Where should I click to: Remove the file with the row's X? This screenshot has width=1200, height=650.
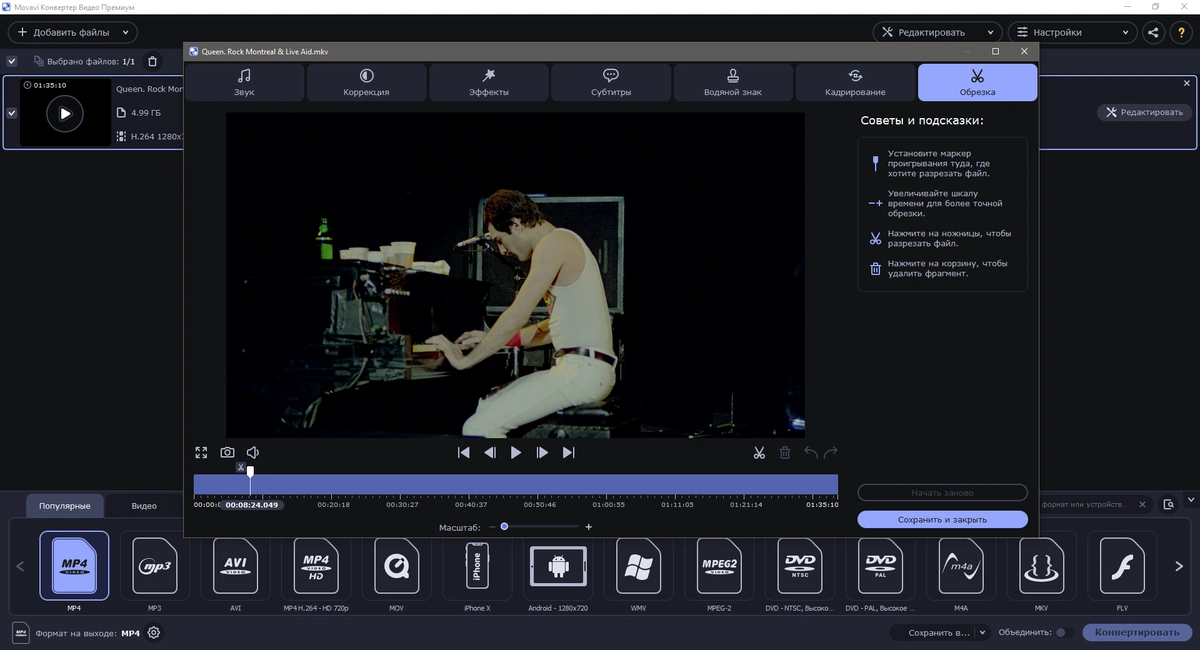(1187, 83)
